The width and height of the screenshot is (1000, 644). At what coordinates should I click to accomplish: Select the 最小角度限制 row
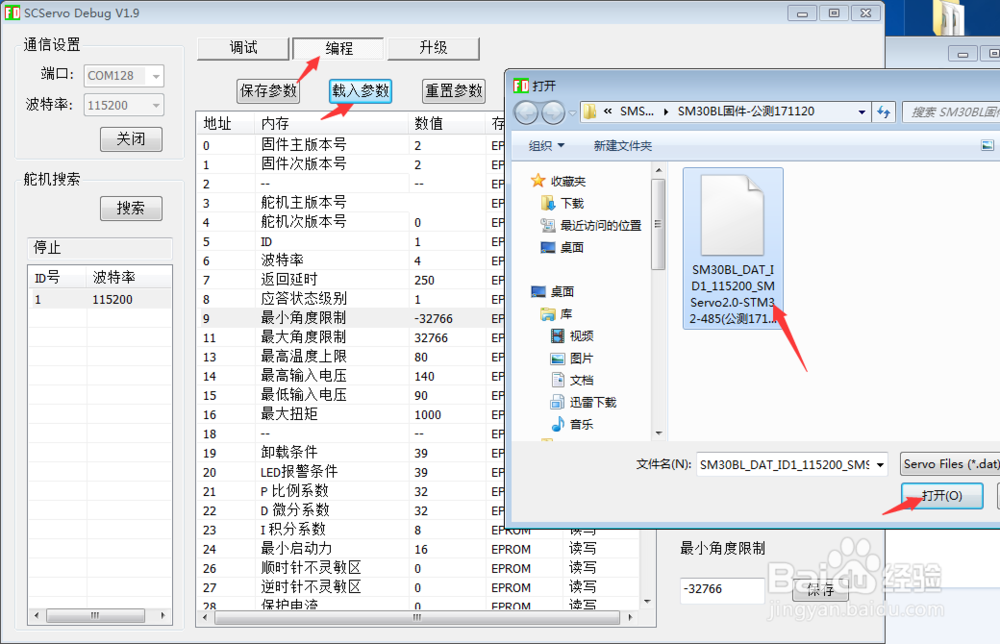351,318
